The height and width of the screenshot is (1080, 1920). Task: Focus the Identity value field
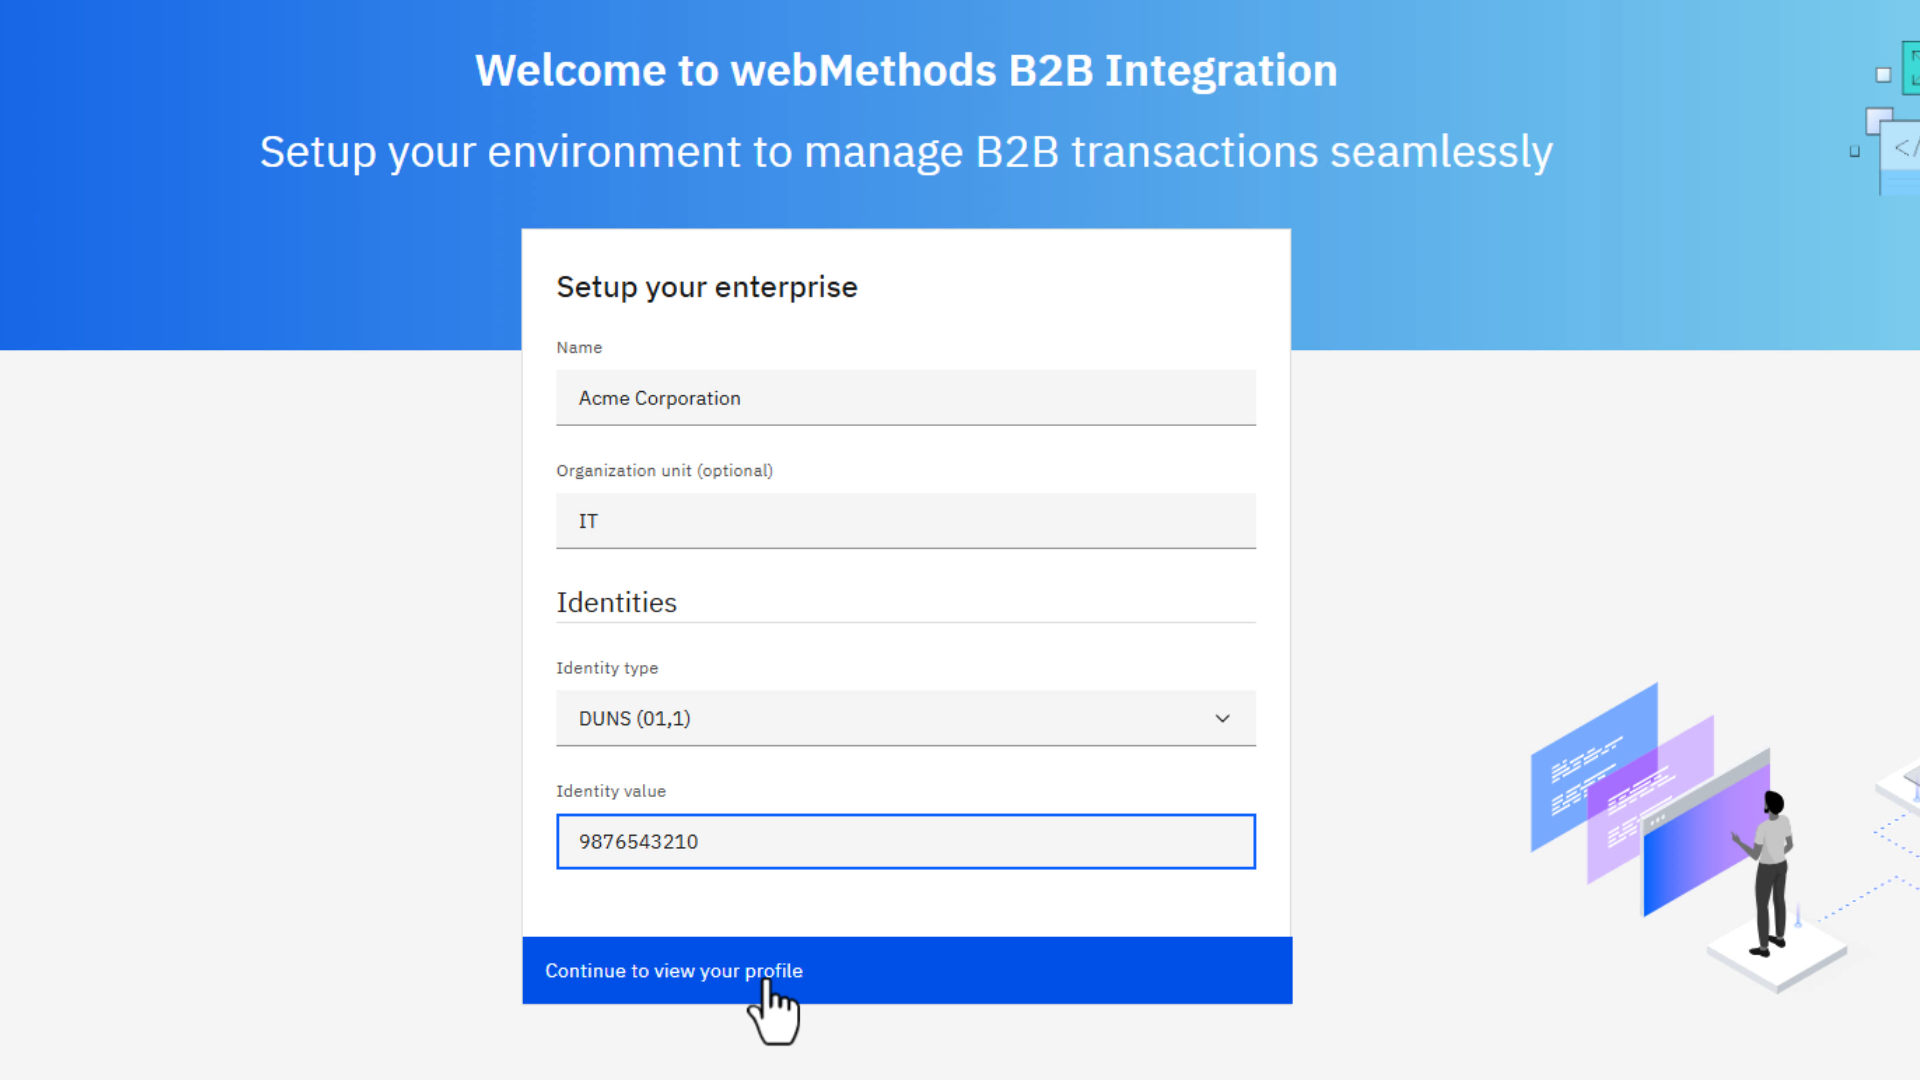click(905, 842)
